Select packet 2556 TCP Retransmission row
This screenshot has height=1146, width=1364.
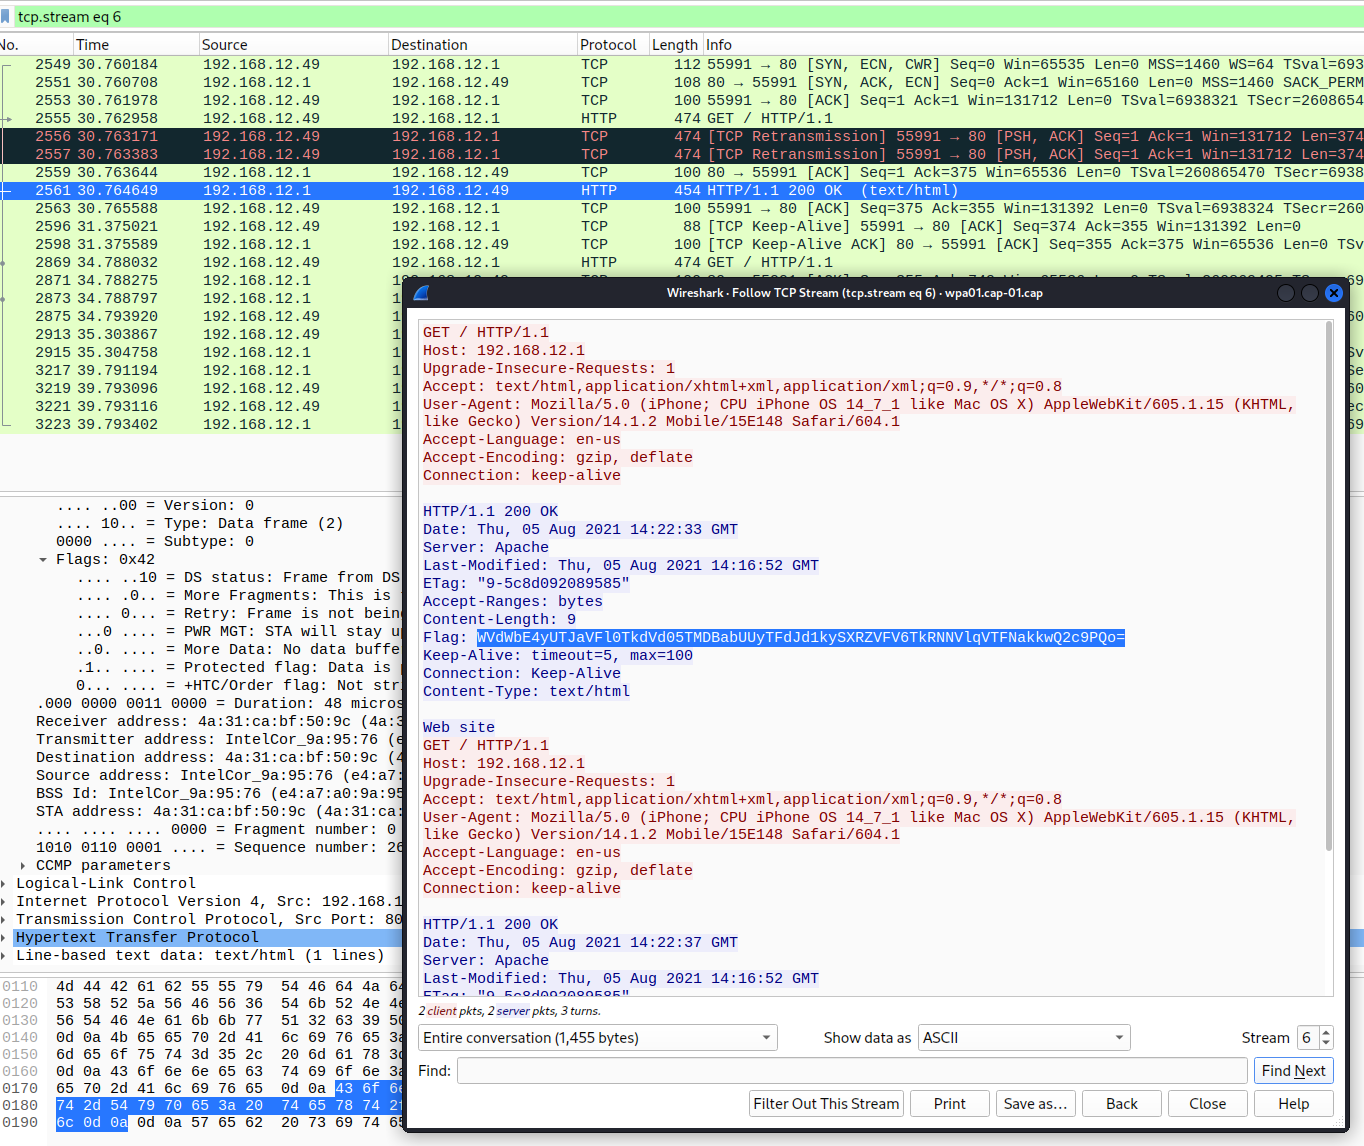pos(200,137)
